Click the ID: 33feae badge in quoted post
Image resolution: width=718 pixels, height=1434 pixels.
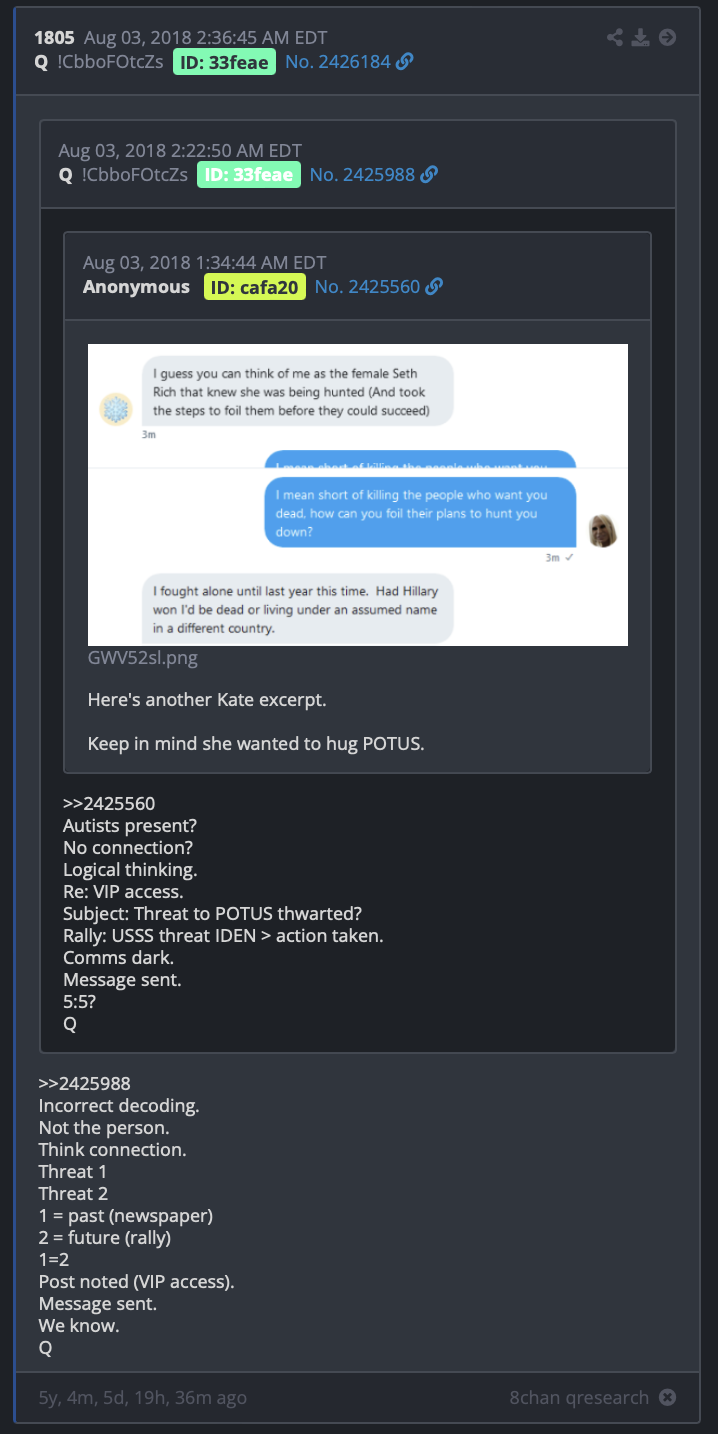click(249, 175)
